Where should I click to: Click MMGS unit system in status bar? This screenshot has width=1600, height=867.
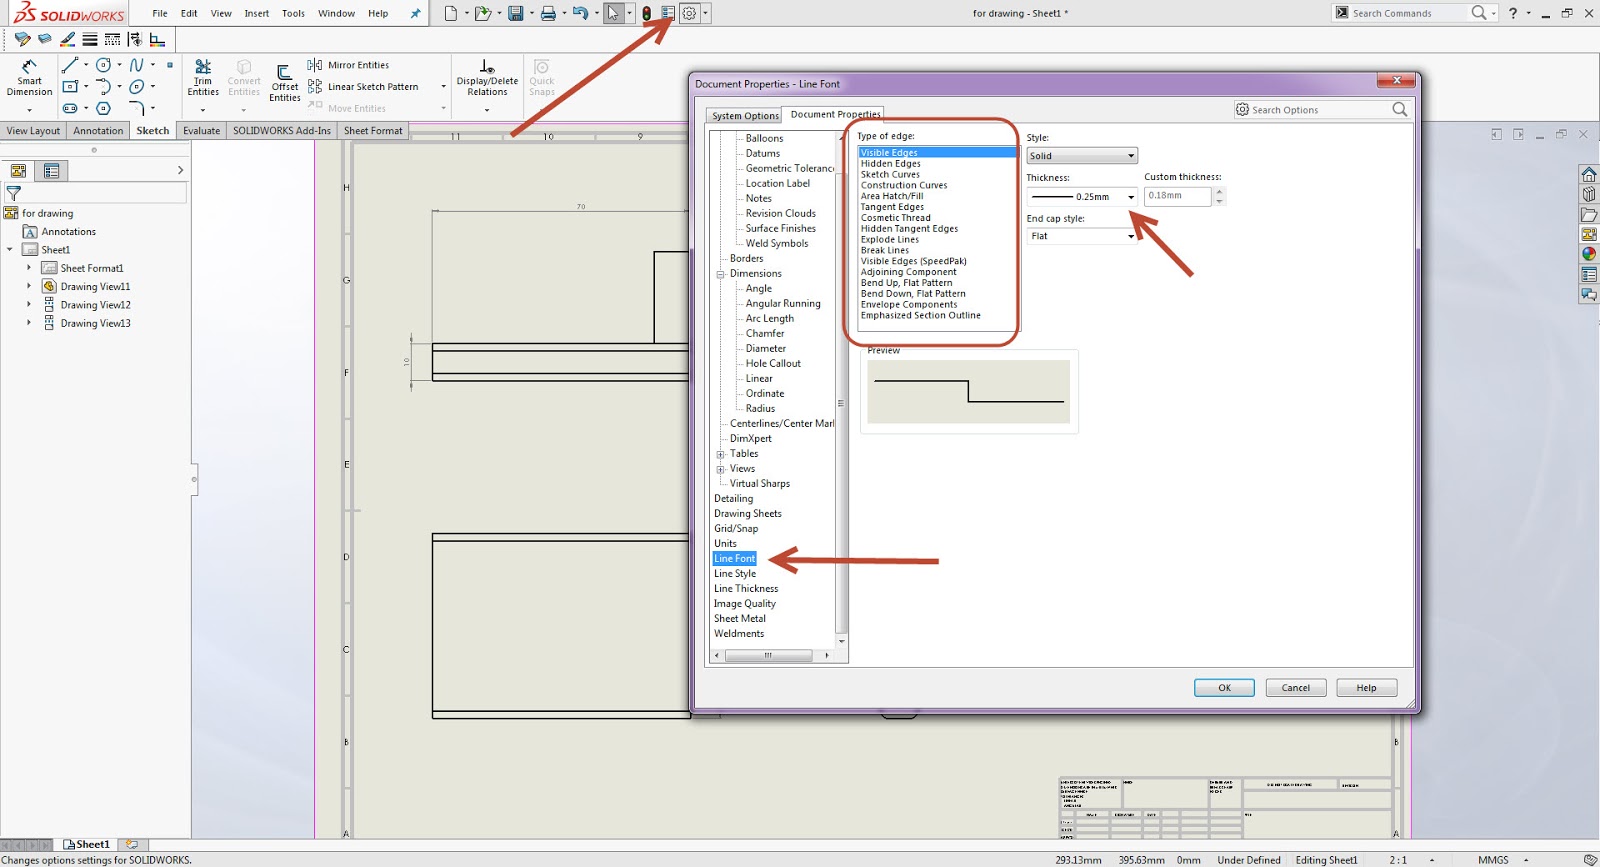(x=1493, y=860)
